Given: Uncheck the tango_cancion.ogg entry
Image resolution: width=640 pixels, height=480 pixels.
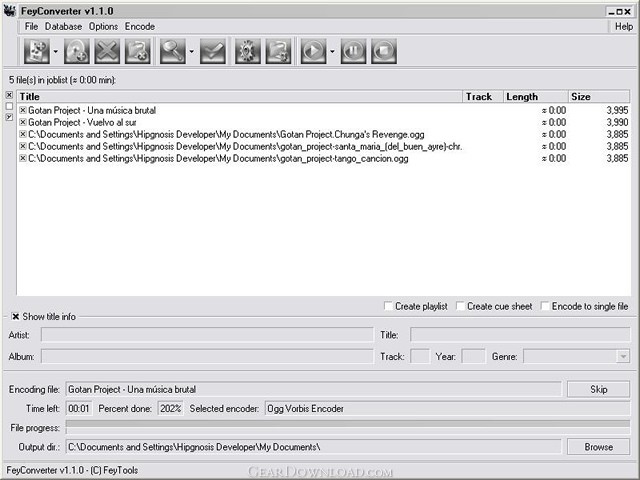Looking at the screenshot, I should coord(23,158).
